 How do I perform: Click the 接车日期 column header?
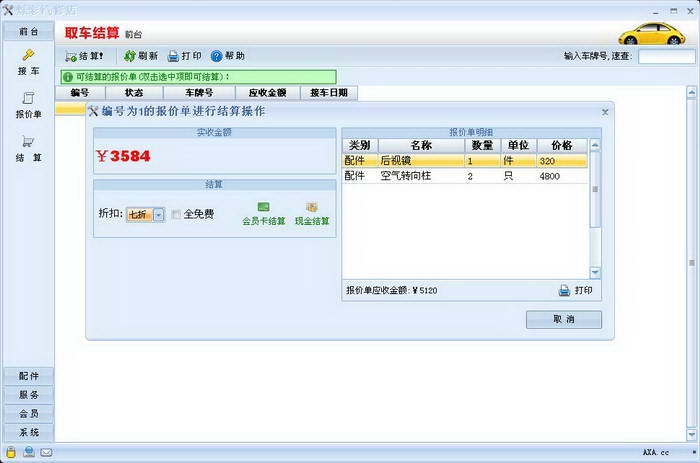point(329,93)
